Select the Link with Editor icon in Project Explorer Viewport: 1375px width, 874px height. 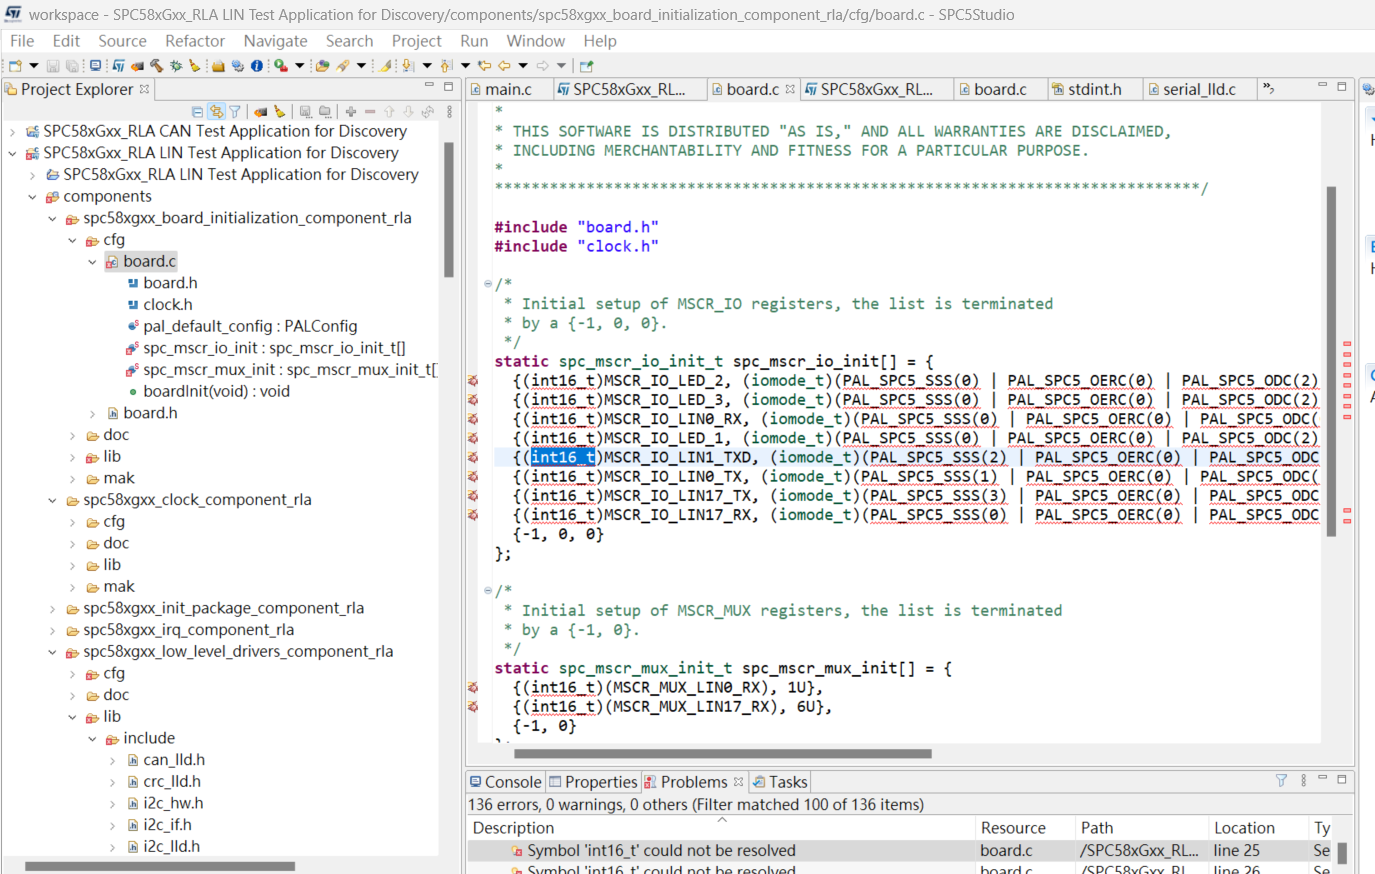214,110
